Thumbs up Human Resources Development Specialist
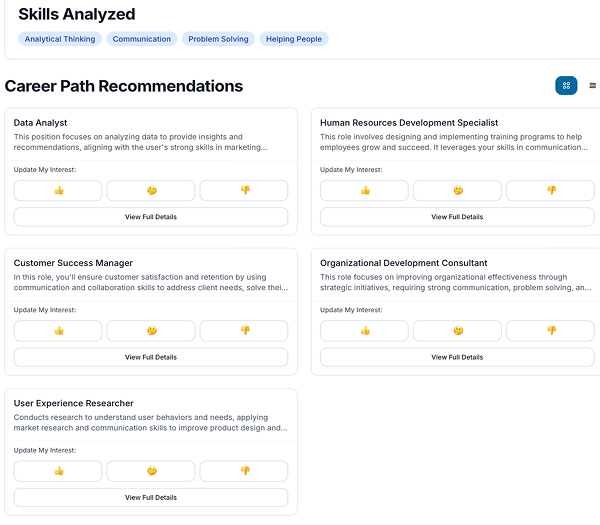The height and width of the screenshot is (525, 600). point(364,191)
